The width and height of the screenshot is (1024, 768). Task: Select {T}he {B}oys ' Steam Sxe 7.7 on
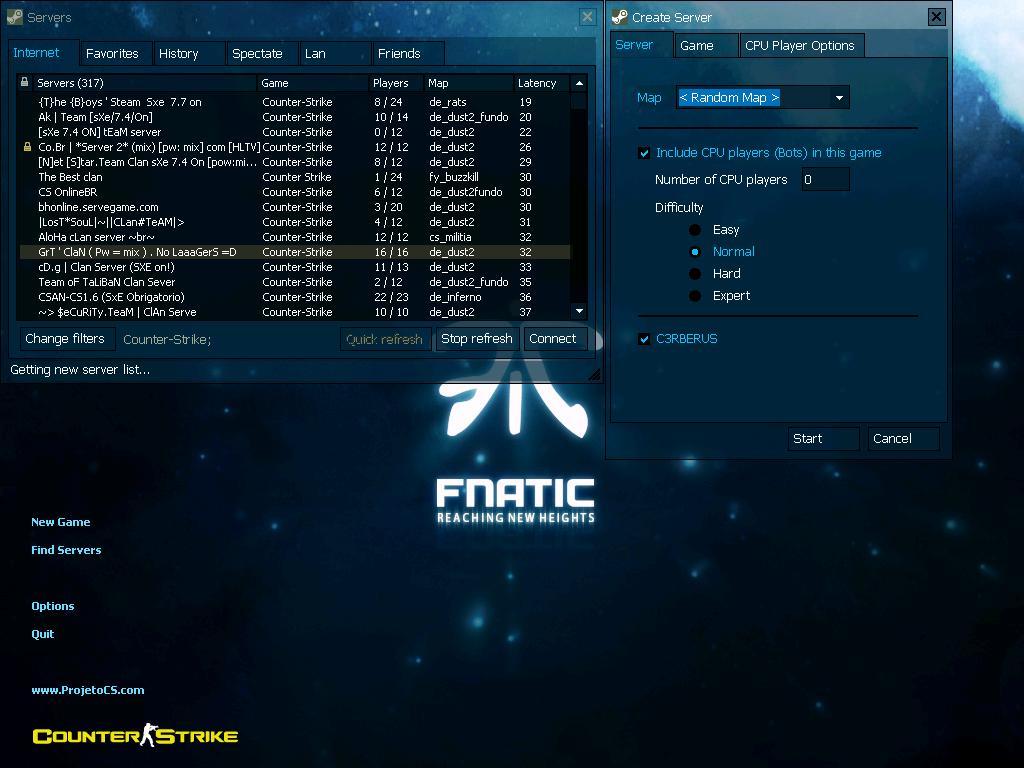(295, 102)
